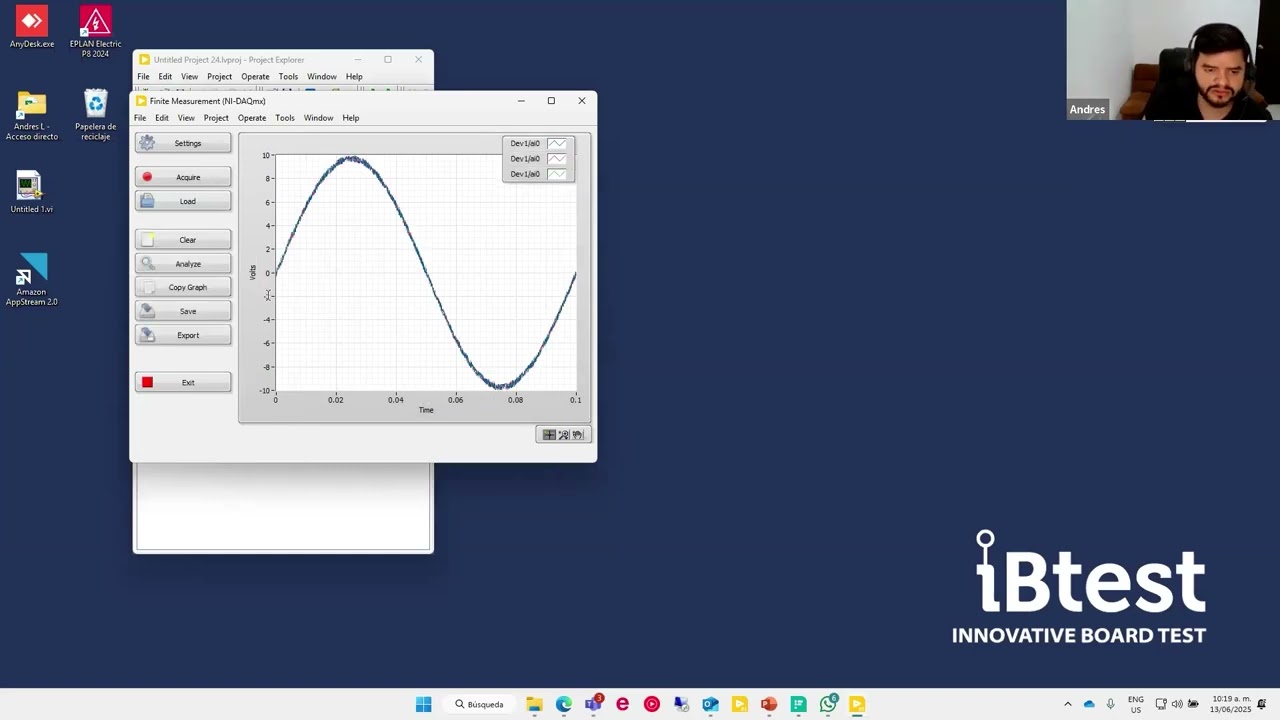Open the Settings button with gear icon
The height and width of the screenshot is (720, 1280).
point(183,143)
